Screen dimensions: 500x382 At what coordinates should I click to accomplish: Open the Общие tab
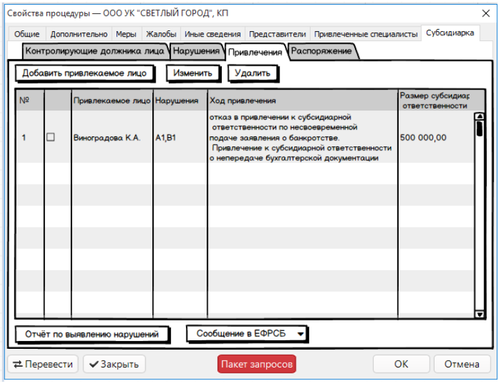pos(26,34)
